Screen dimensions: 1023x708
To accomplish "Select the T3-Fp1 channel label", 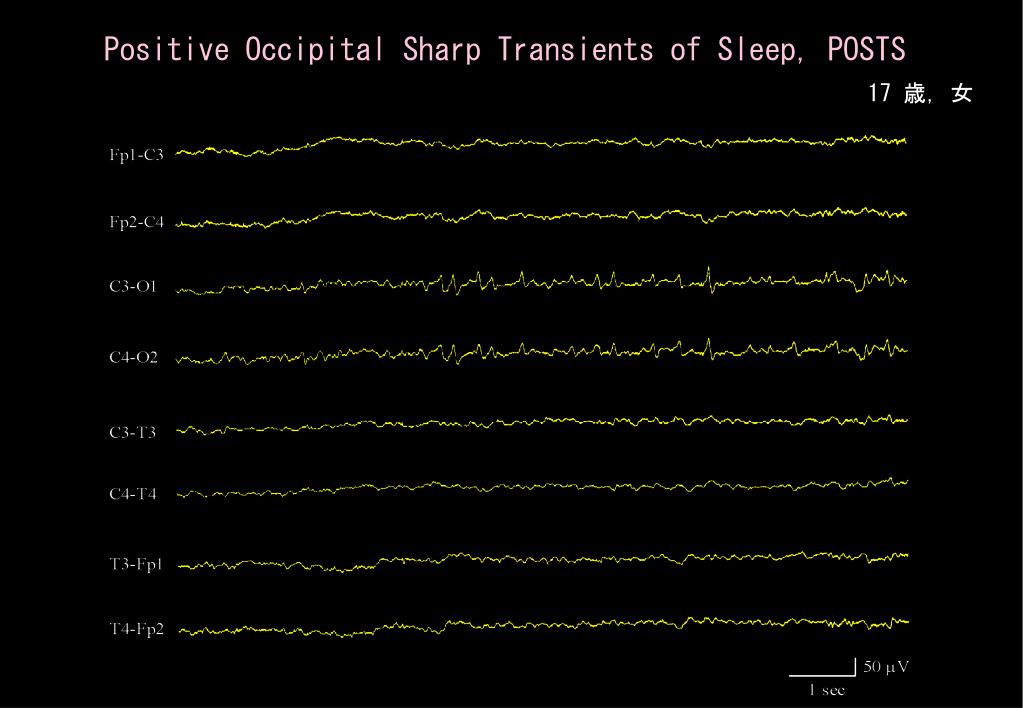I will pyautogui.click(x=136, y=564).
